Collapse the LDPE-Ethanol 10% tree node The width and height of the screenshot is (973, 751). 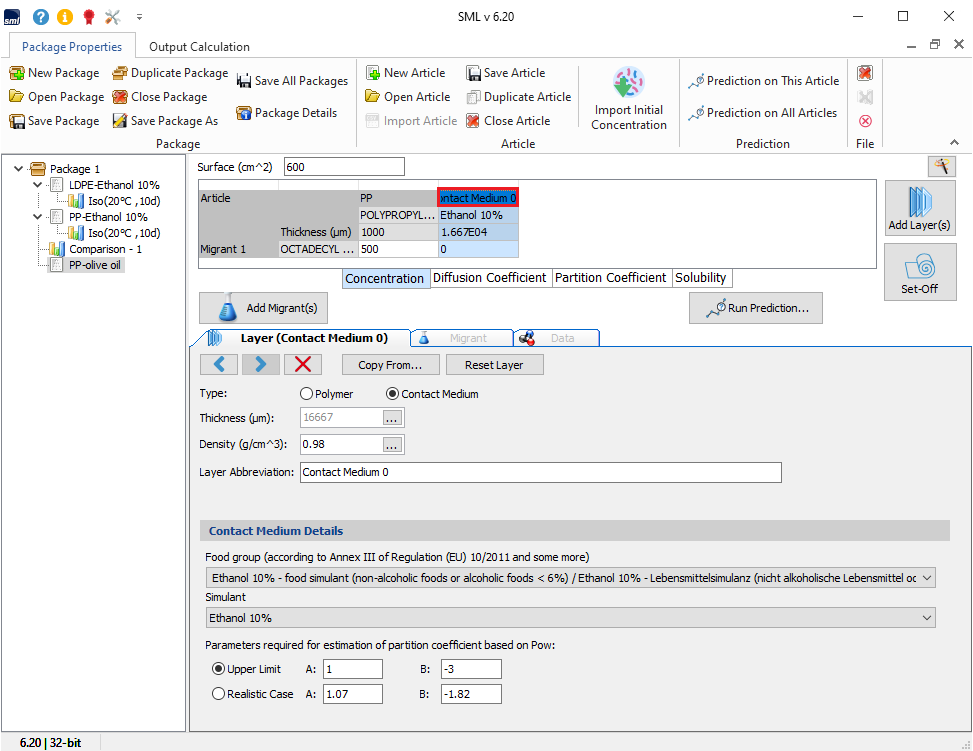coord(37,185)
